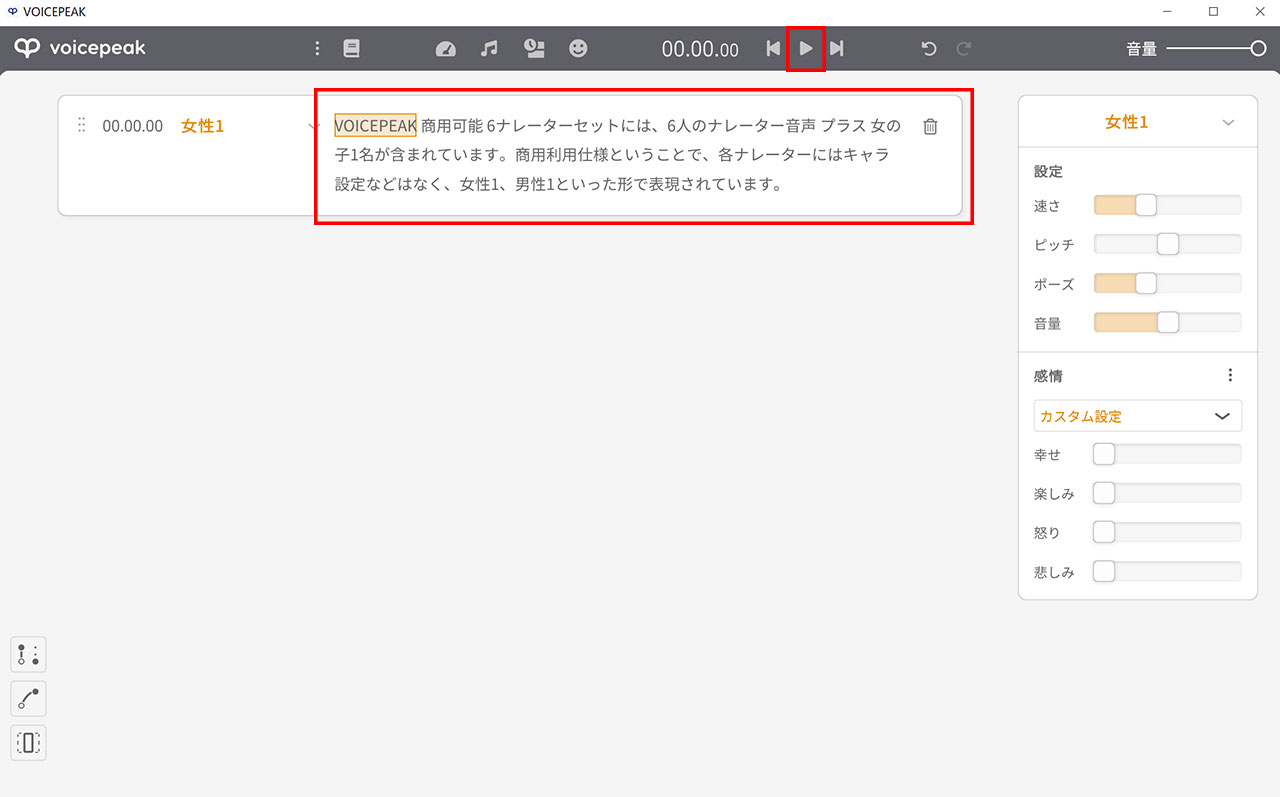
Task: Click the 悲しみ emotion slider
Action: click(x=1167, y=572)
